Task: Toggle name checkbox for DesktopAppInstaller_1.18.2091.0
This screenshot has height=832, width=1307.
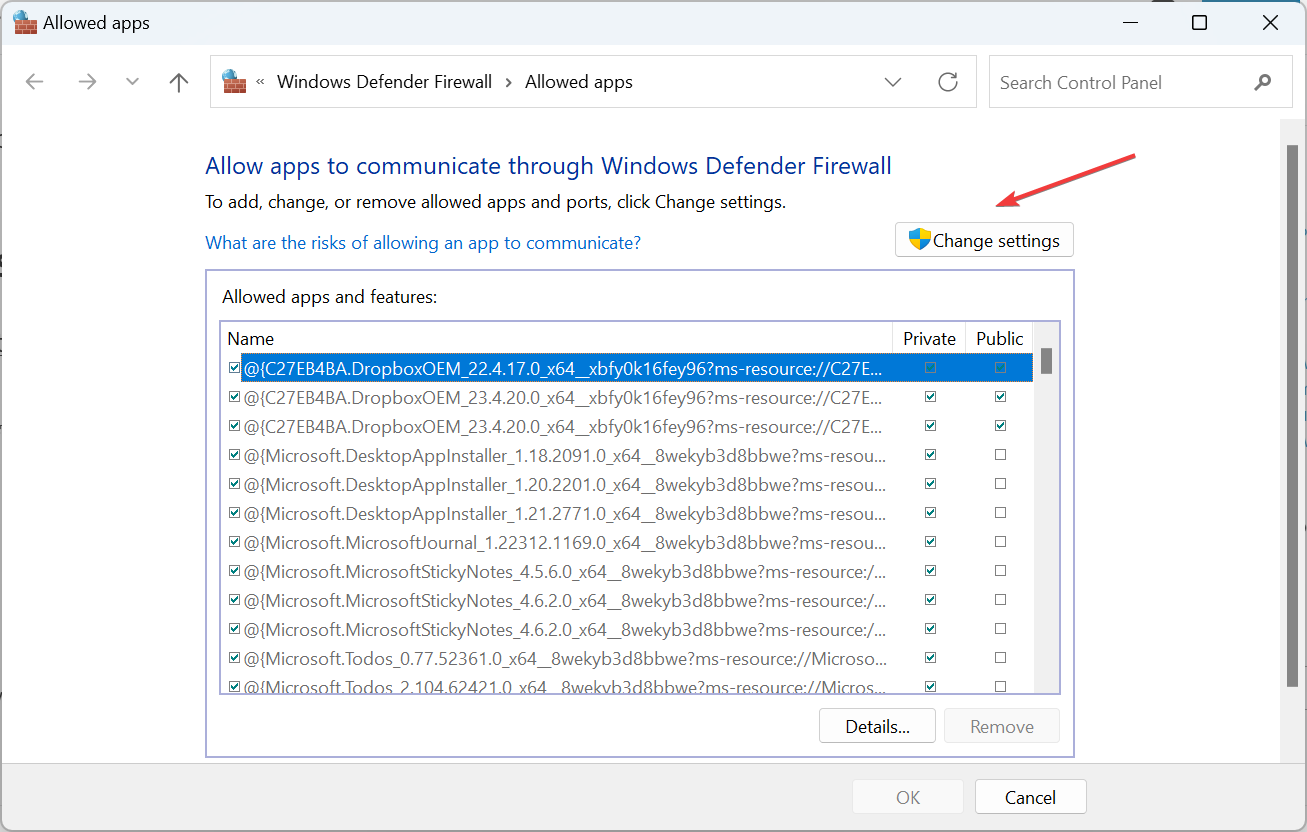Action: (x=234, y=455)
